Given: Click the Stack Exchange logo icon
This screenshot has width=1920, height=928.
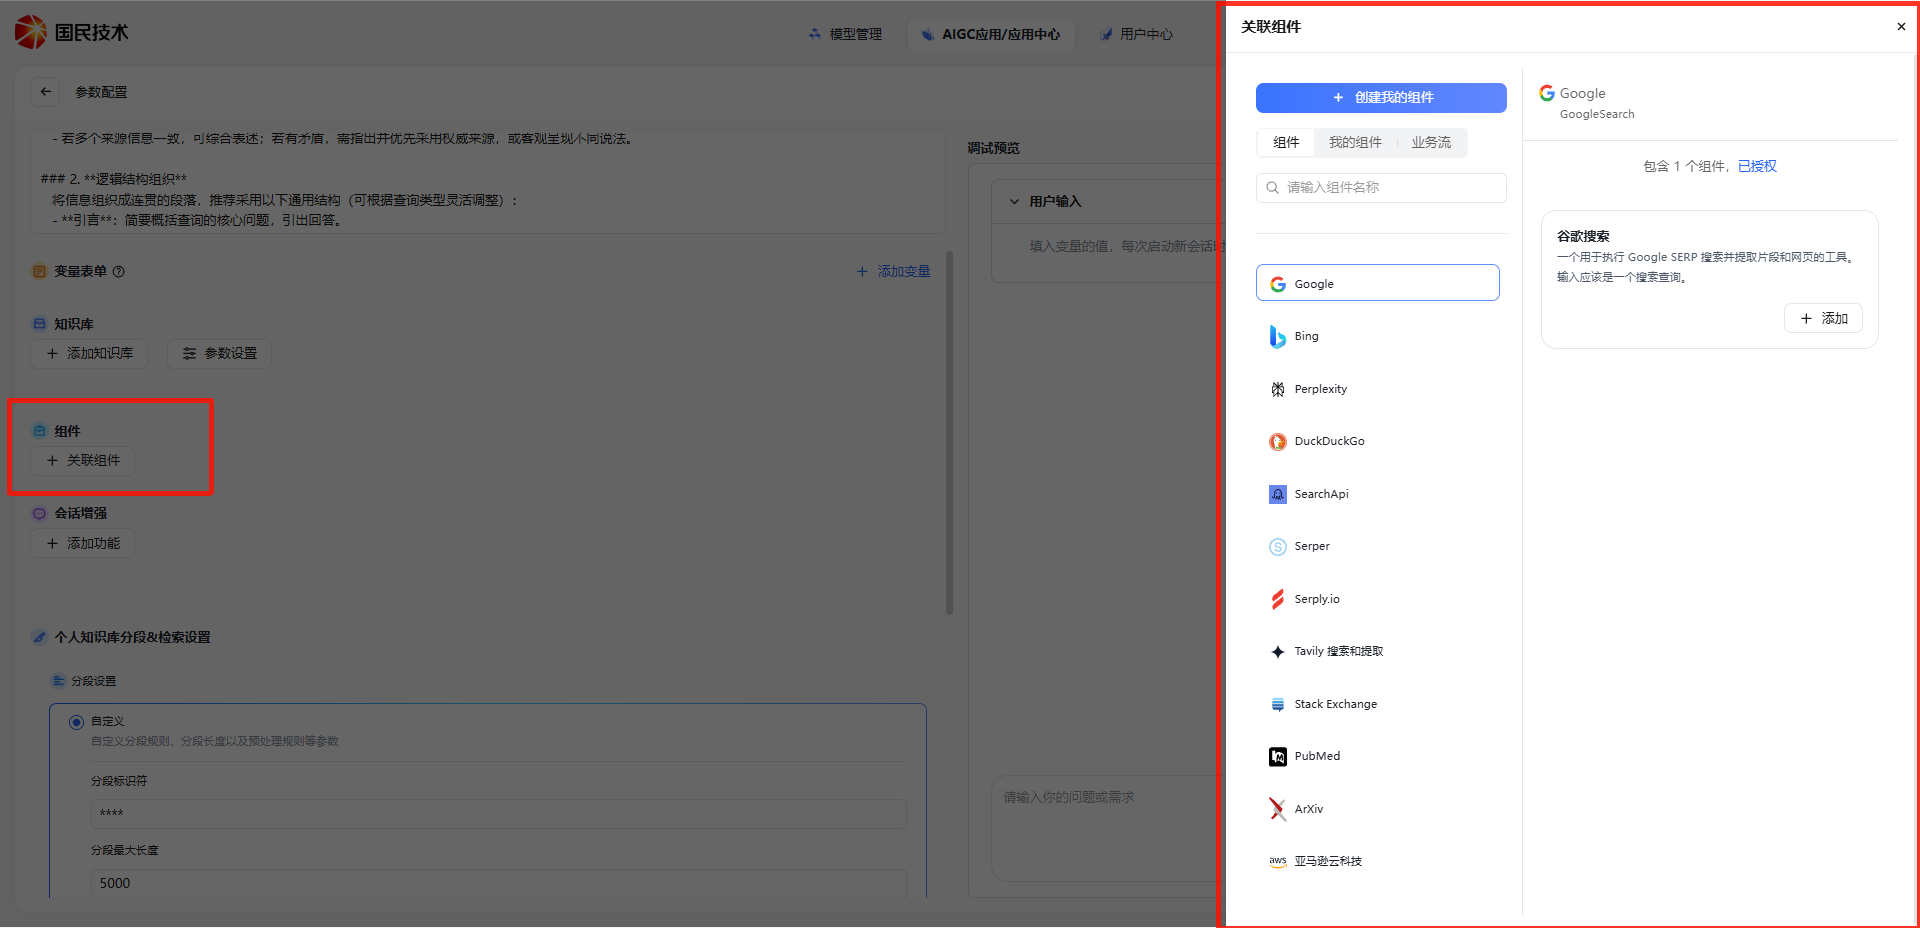Looking at the screenshot, I should coord(1278,704).
